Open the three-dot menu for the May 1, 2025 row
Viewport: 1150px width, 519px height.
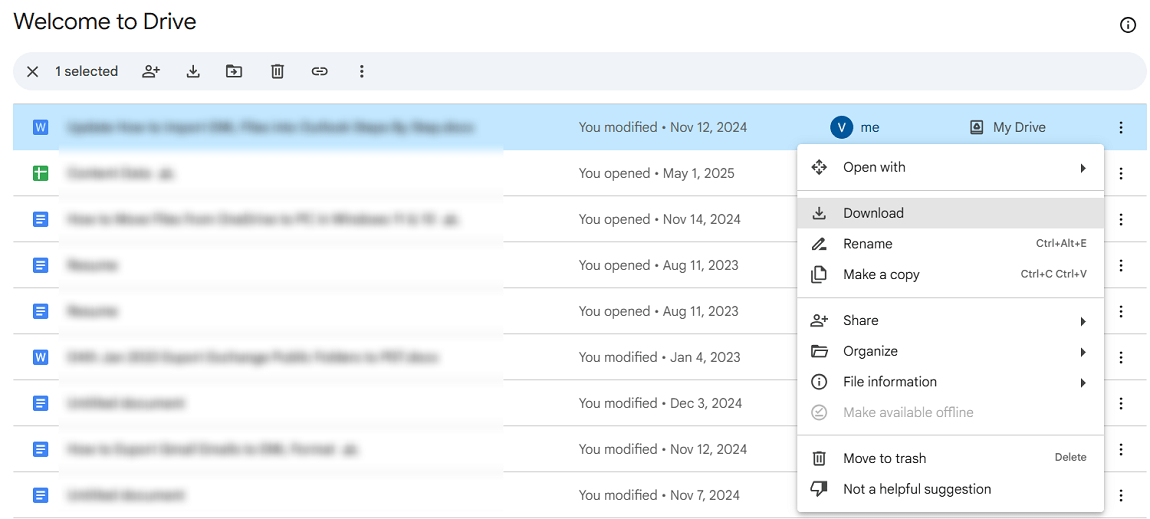click(x=1121, y=174)
